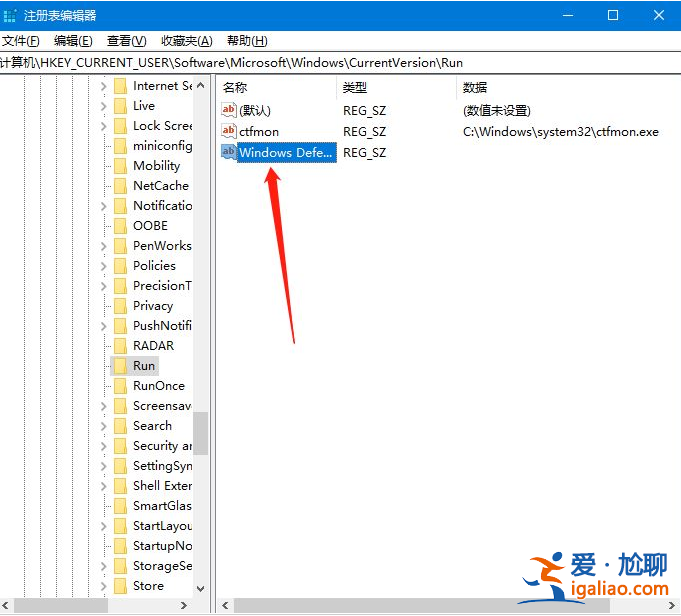Maximize the Registry Editor window
Screen dimensions: 681x616
[x=613, y=15]
